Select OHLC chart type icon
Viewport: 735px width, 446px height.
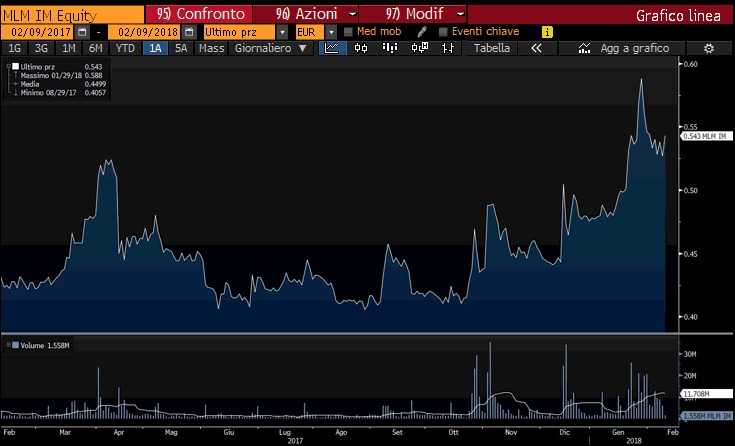448,48
